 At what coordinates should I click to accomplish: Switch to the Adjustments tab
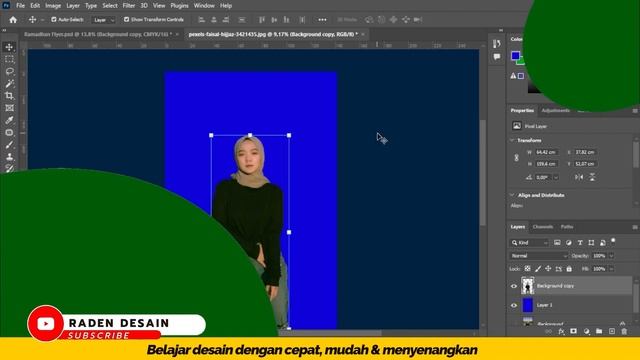pos(556,111)
